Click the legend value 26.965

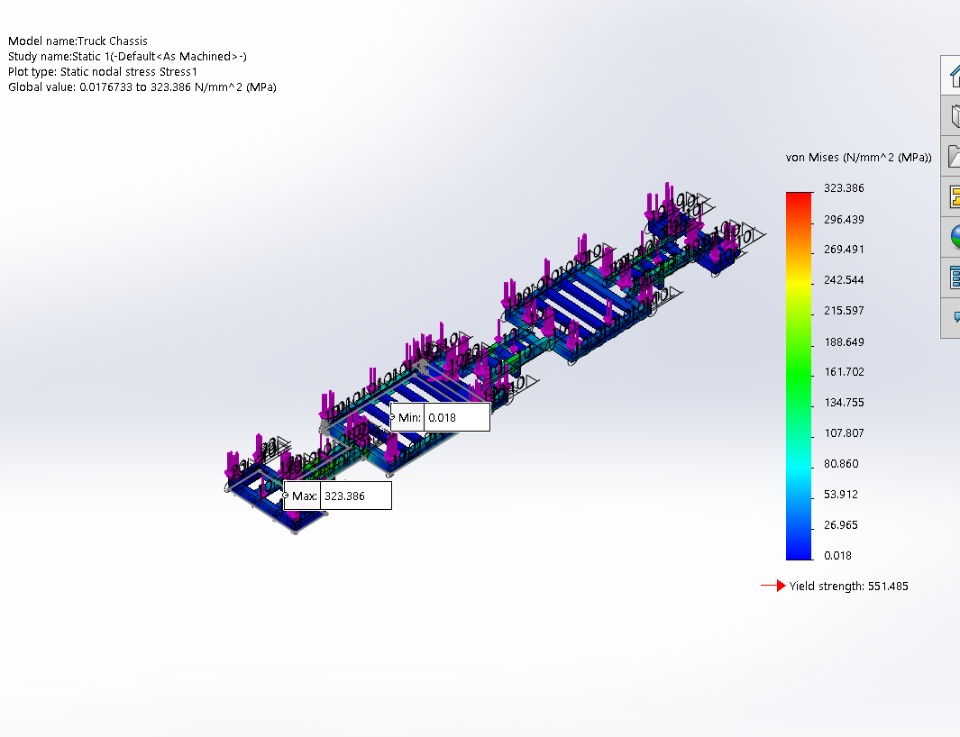pos(841,525)
